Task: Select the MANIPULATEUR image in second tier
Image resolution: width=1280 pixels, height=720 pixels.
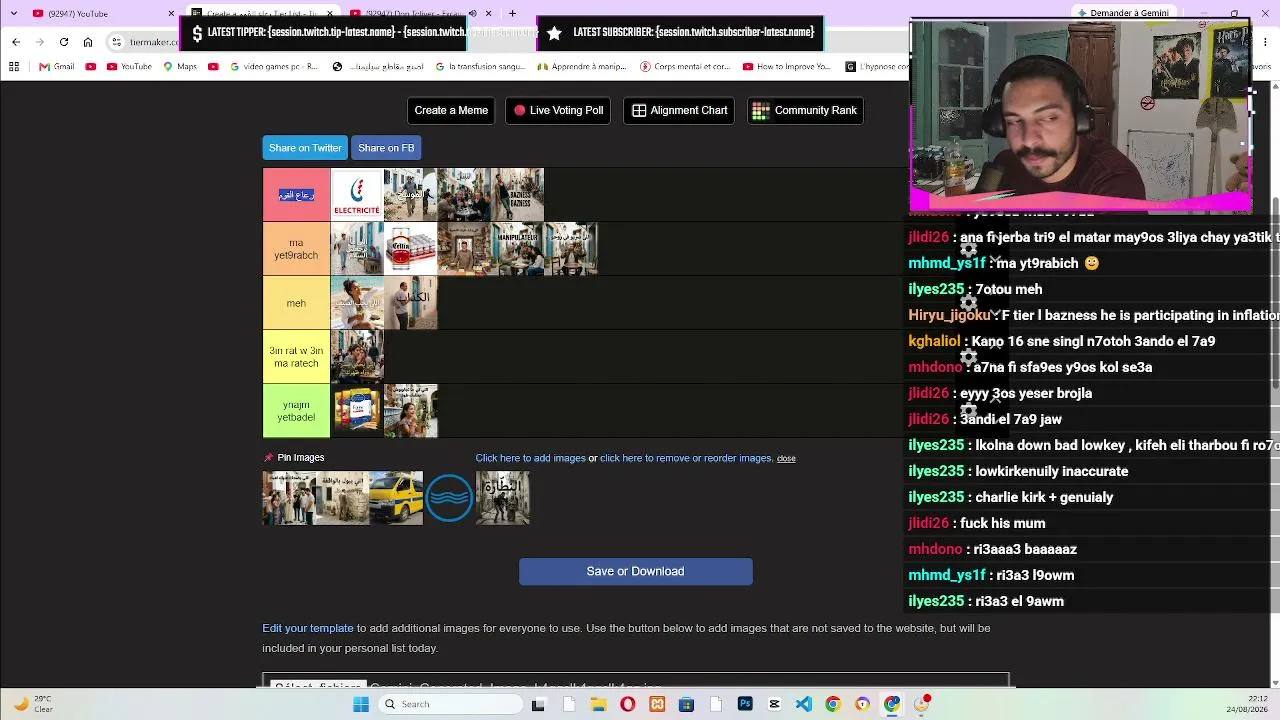Action: [x=518, y=249]
